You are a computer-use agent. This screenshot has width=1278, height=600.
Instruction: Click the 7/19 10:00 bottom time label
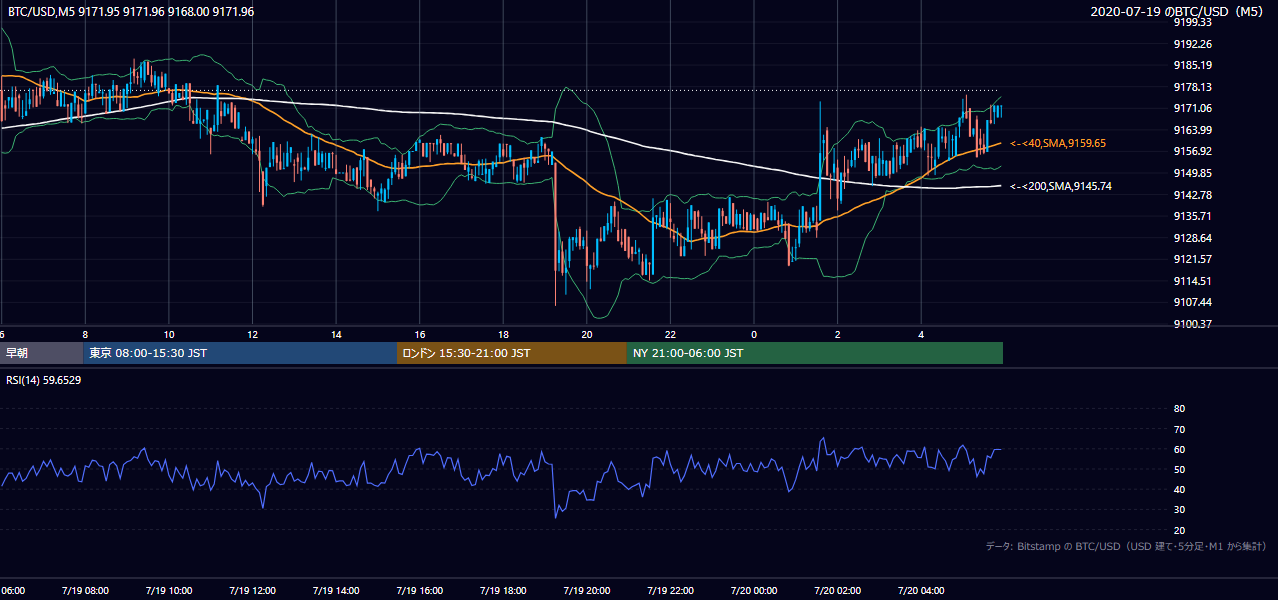tap(168, 591)
